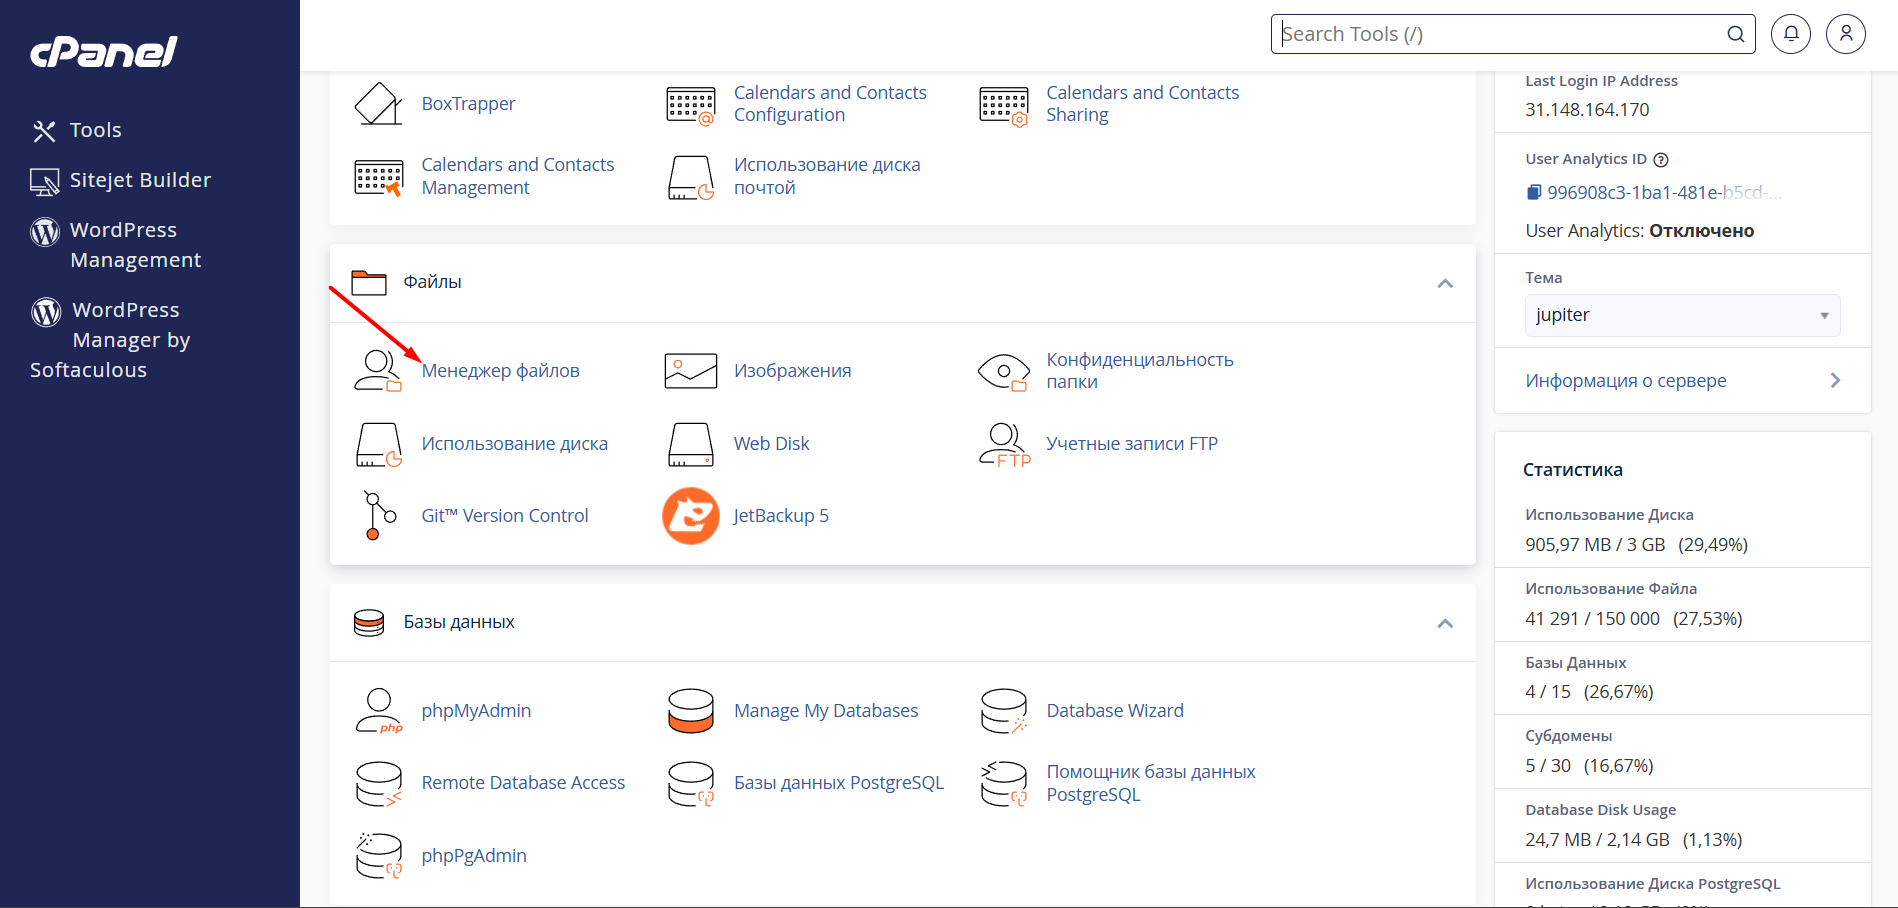
Task: Open the Remote Database Access link
Action: [x=523, y=783]
